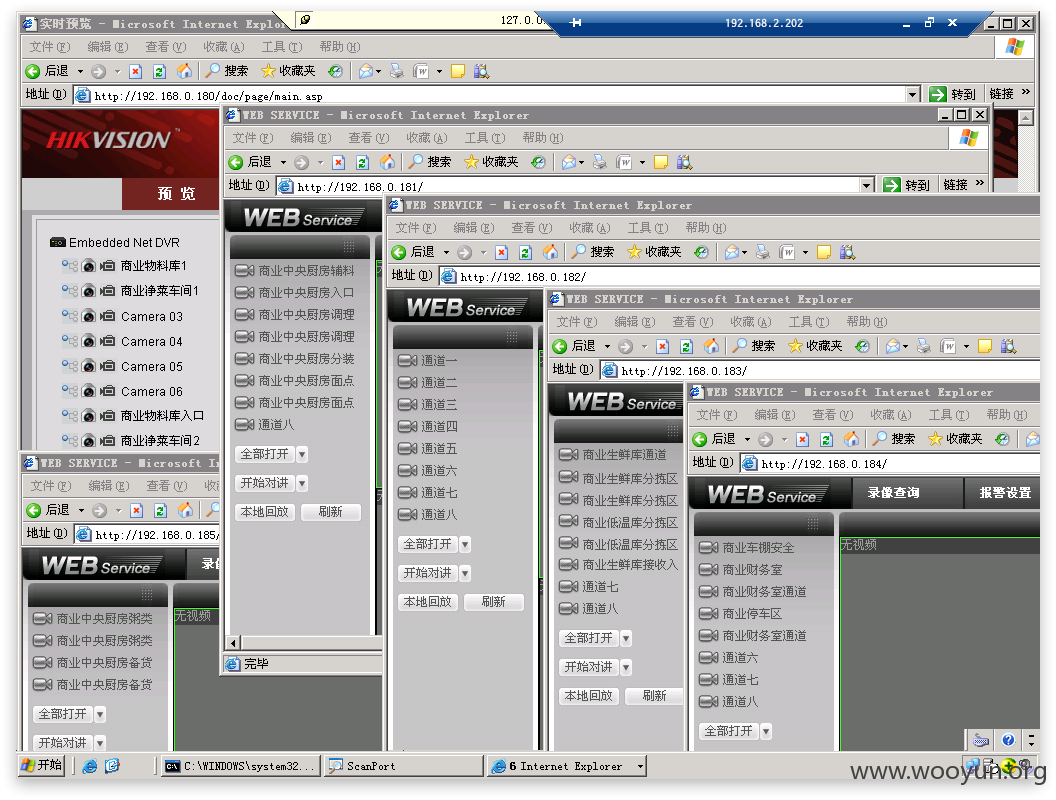
Task: Click Research icon in 192.168.0.180 window toolbar
Action: tap(481, 71)
